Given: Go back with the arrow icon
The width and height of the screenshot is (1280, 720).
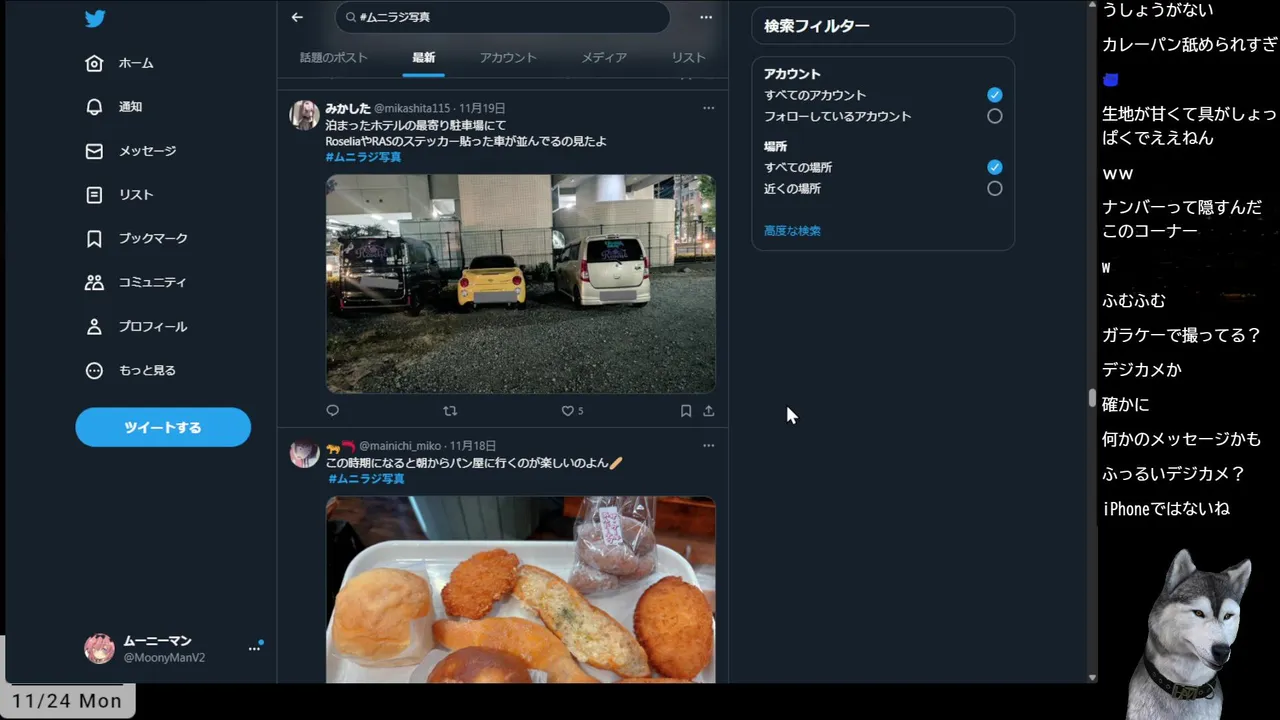Looking at the screenshot, I should click(x=297, y=17).
